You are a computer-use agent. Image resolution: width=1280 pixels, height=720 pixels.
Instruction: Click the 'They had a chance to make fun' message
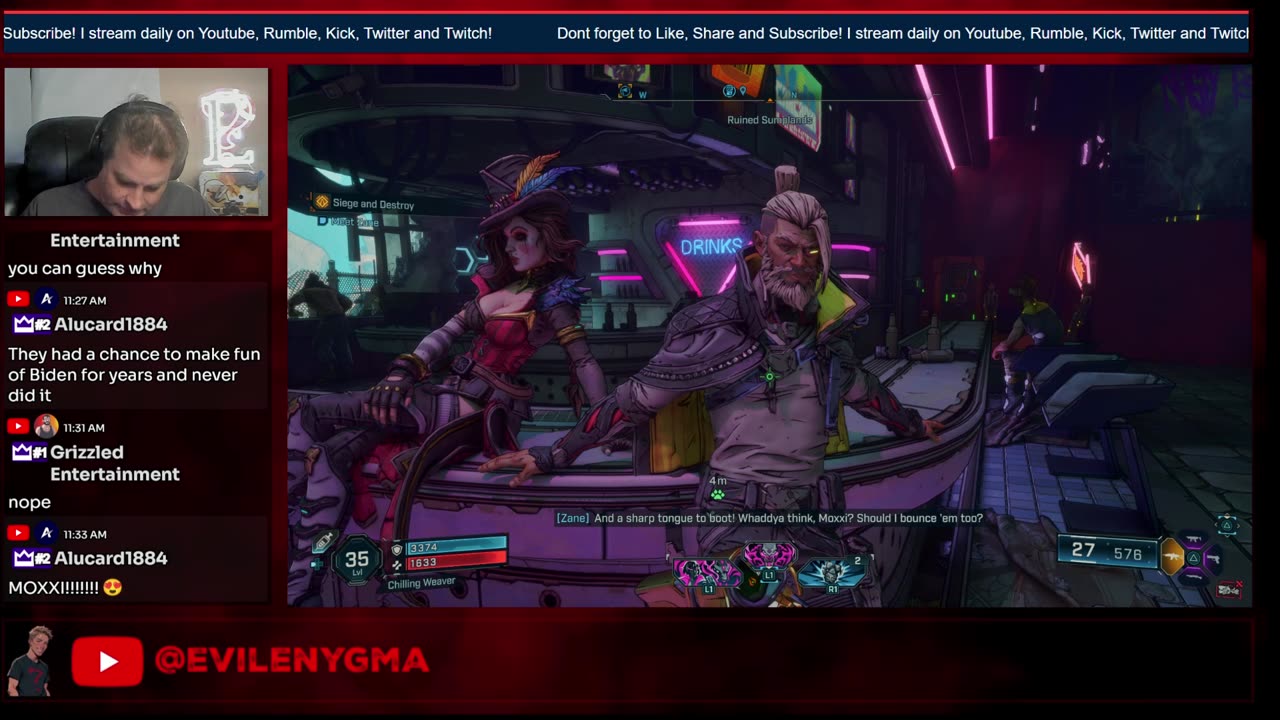[x=134, y=375]
